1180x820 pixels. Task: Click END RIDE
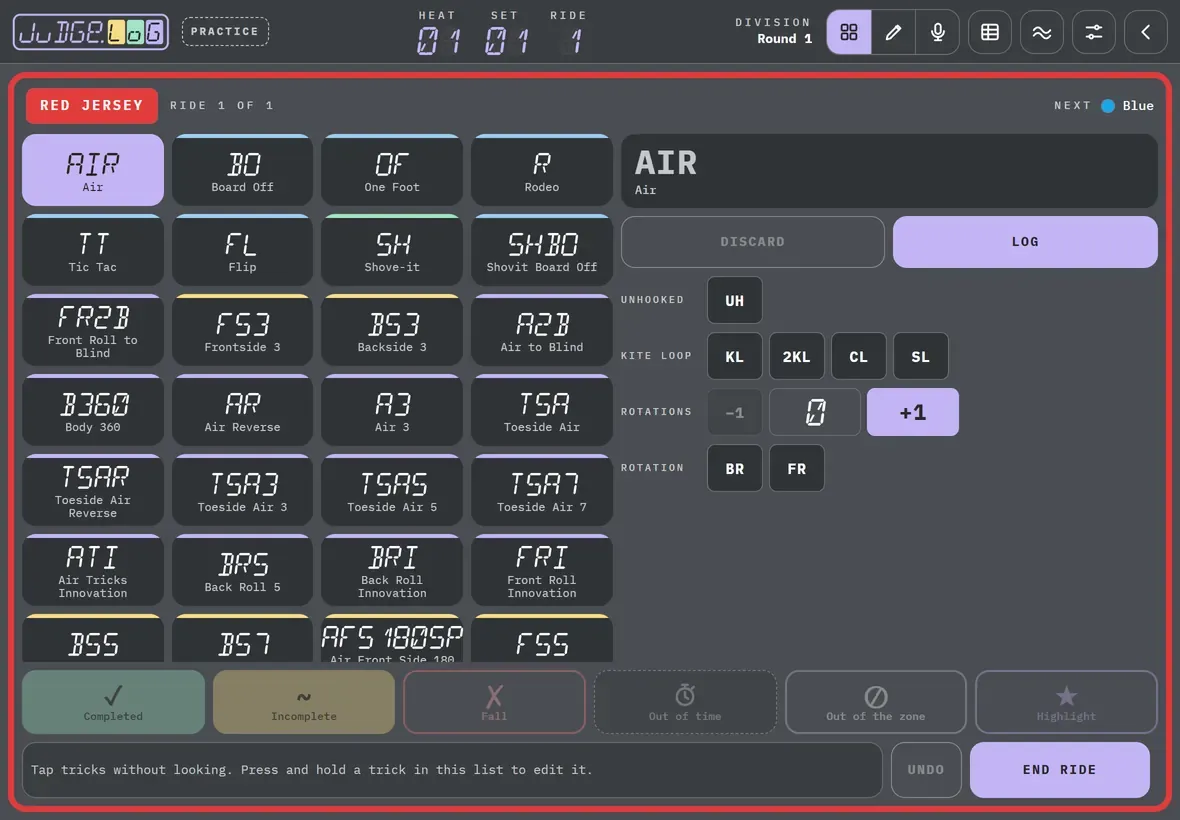pyautogui.click(x=1060, y=770)
